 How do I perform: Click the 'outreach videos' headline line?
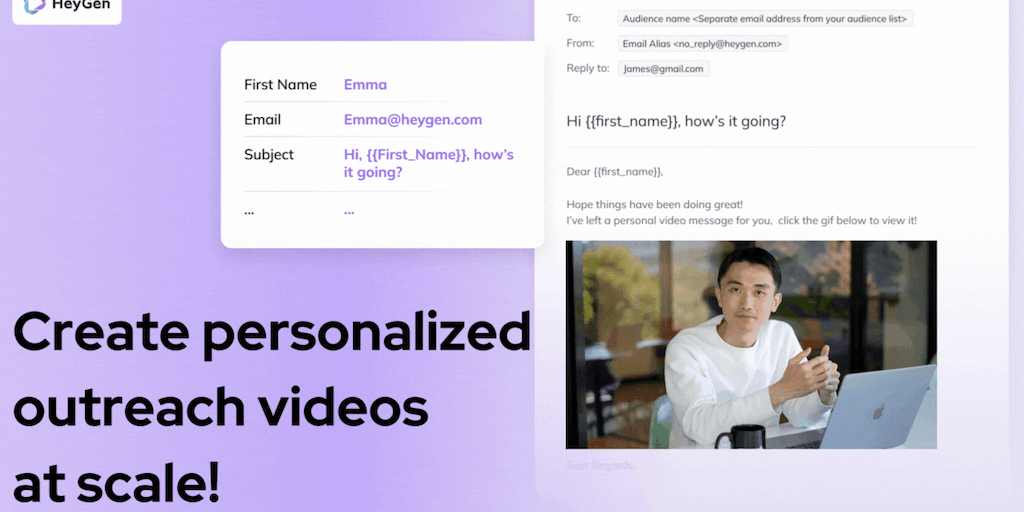(220, 407)
